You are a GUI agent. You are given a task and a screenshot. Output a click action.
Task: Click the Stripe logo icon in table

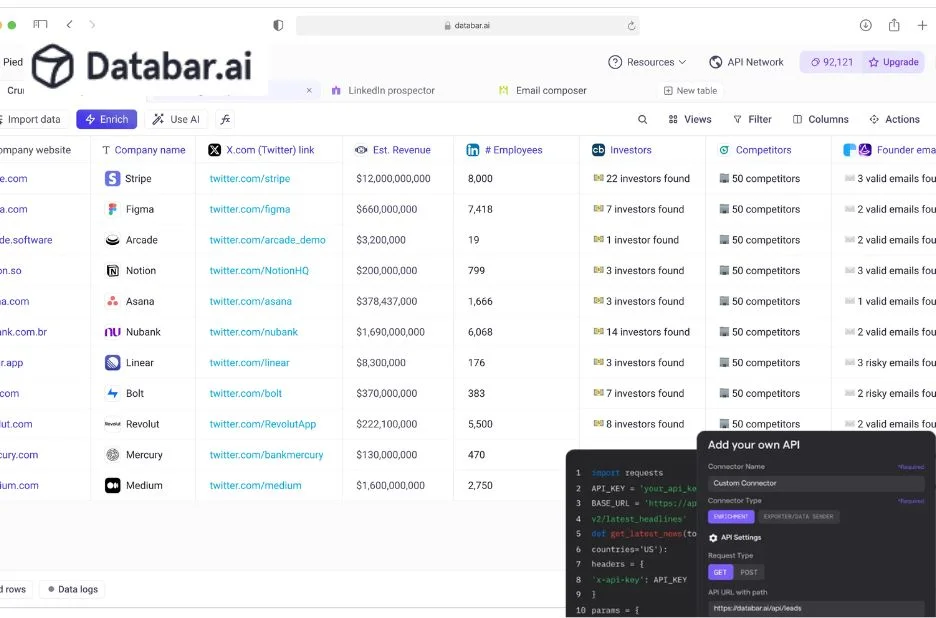pos(112,179)
